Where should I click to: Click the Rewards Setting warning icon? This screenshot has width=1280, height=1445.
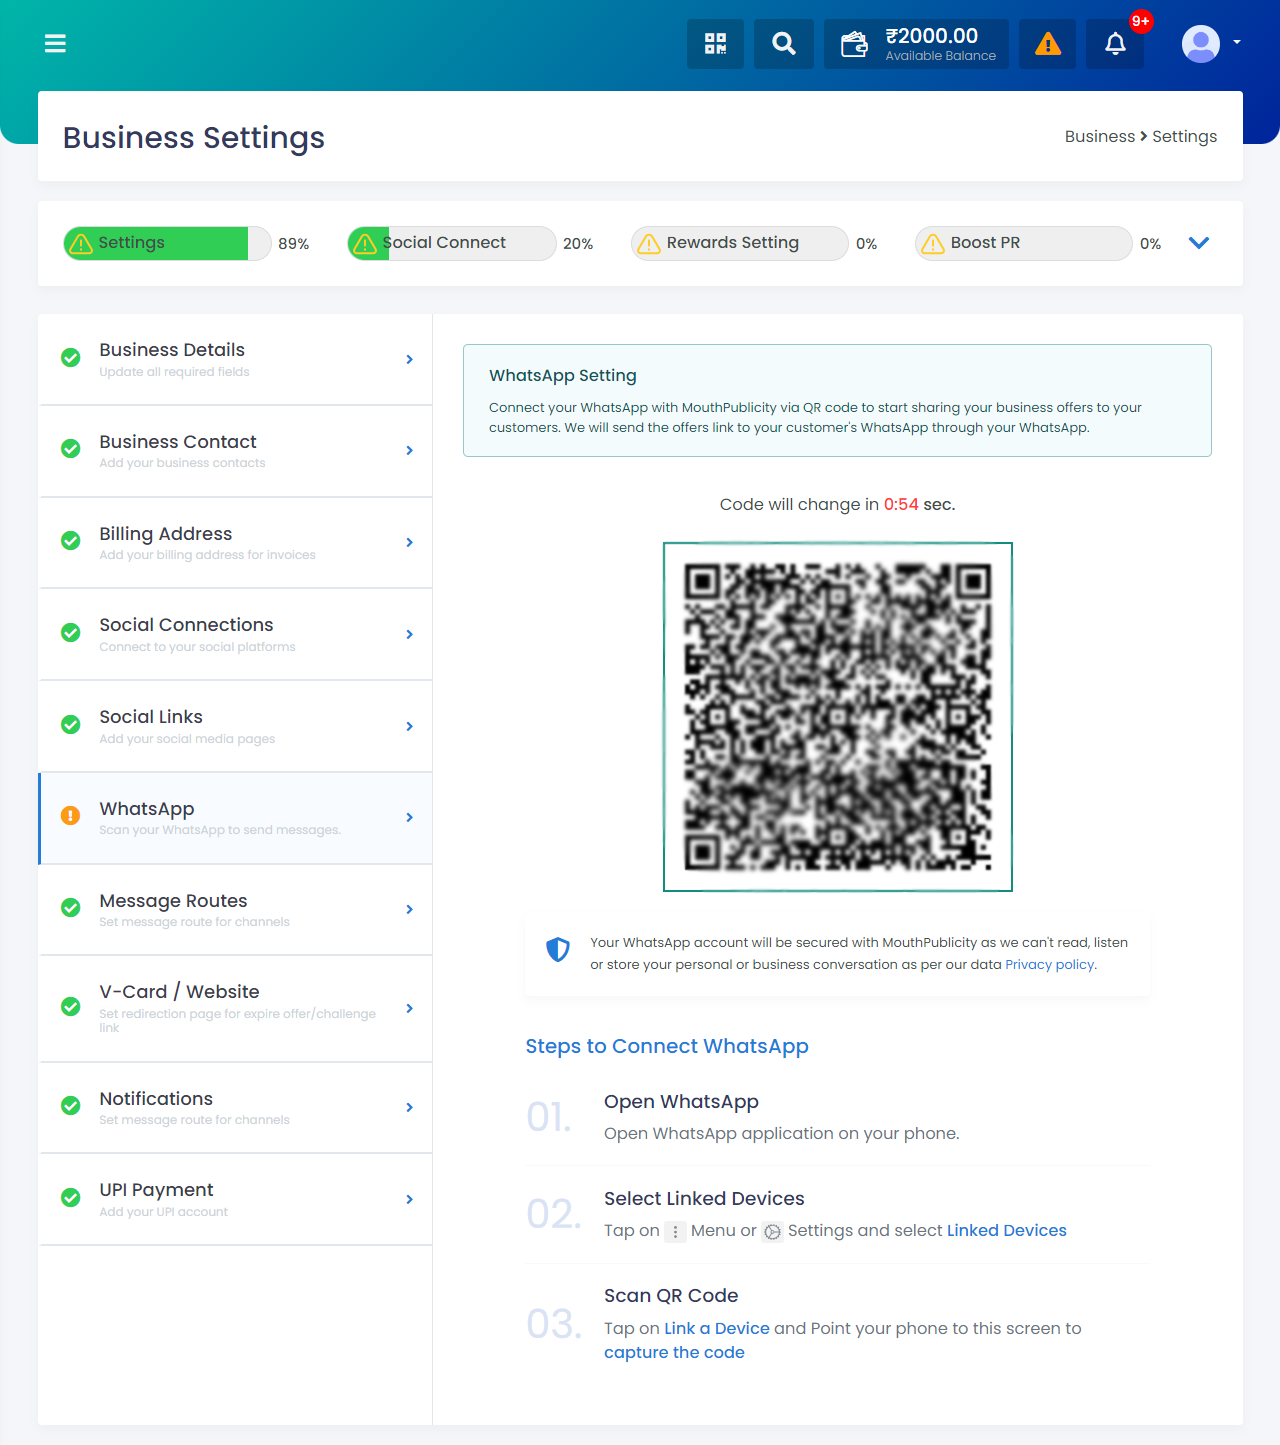(649, 244)
